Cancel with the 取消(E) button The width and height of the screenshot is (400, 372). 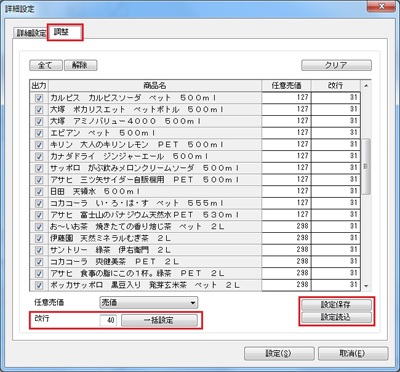click(353, 353)
